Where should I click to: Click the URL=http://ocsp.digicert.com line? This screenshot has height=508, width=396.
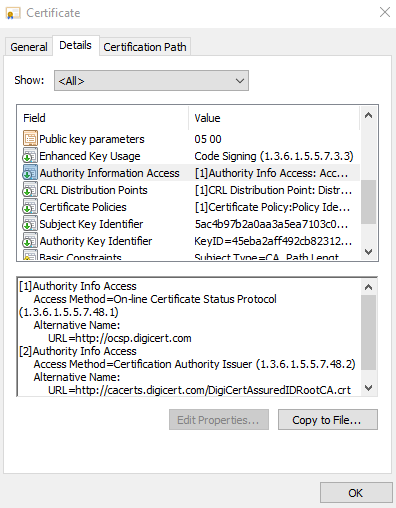pos(120,338)
